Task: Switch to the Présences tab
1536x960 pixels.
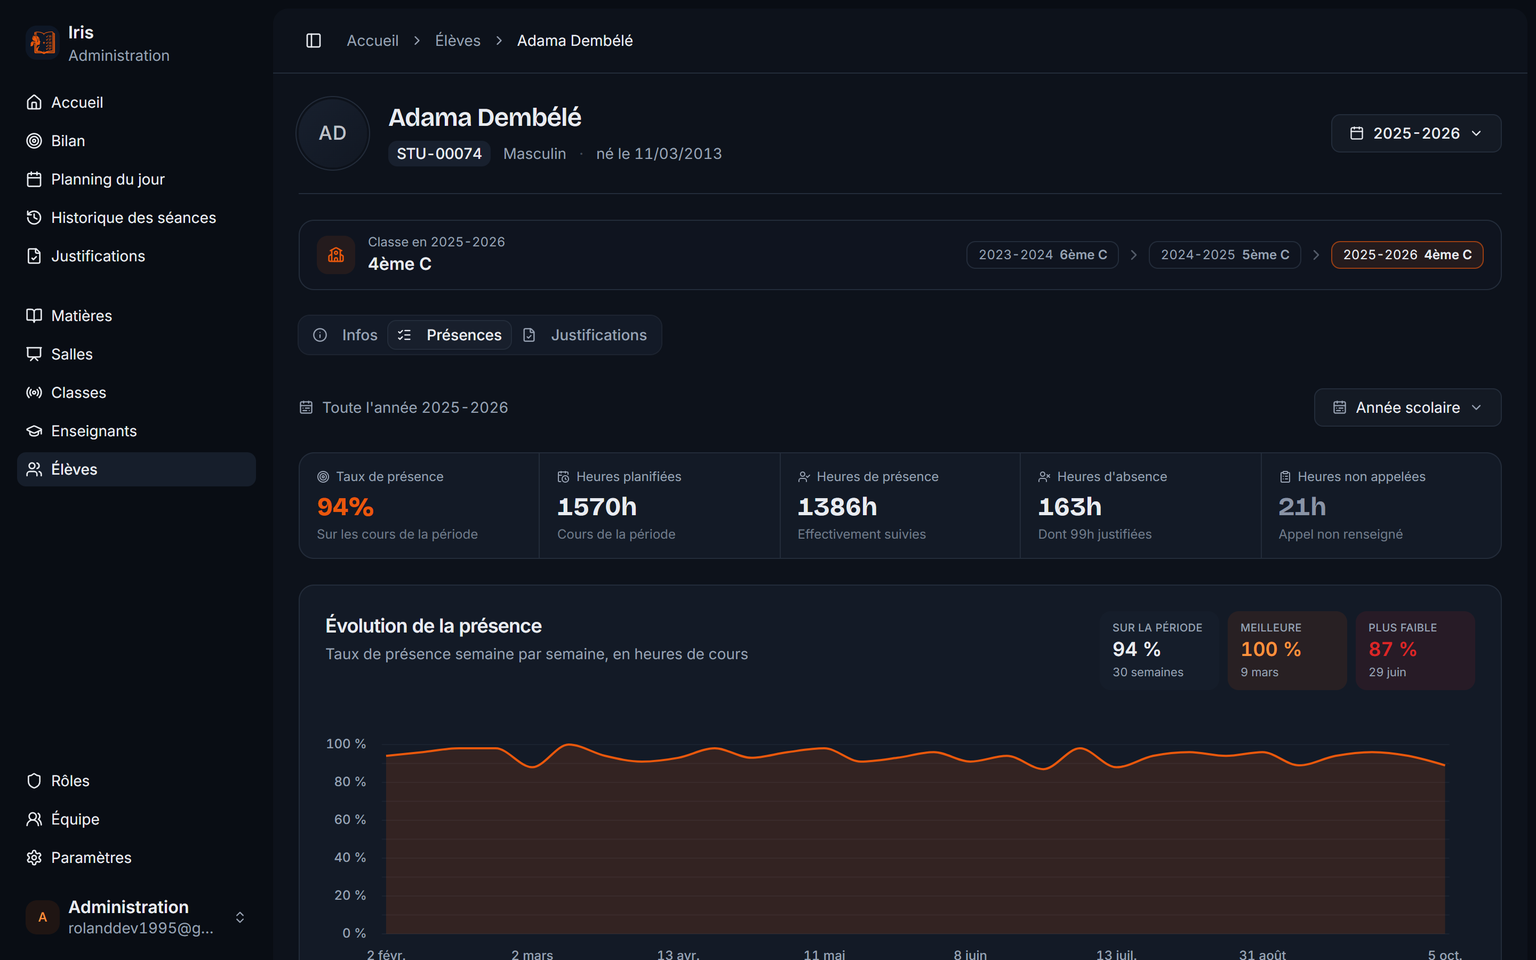Action: [x=450, y=335]
